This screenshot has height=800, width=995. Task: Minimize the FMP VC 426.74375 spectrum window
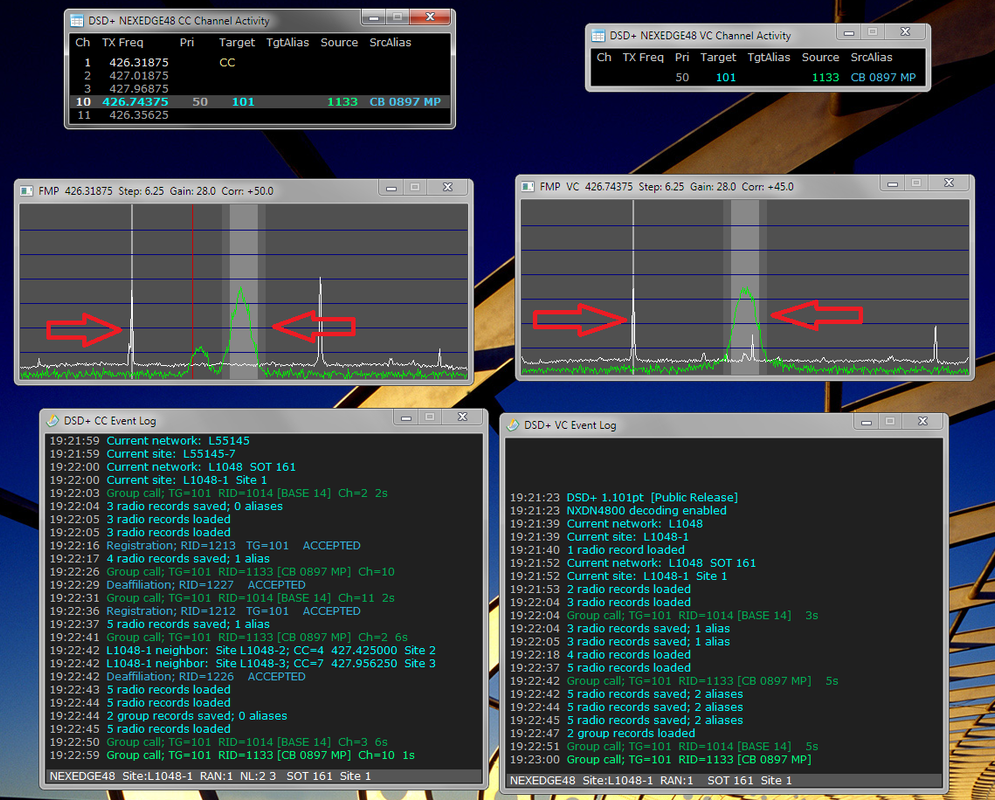coord(893,183)
